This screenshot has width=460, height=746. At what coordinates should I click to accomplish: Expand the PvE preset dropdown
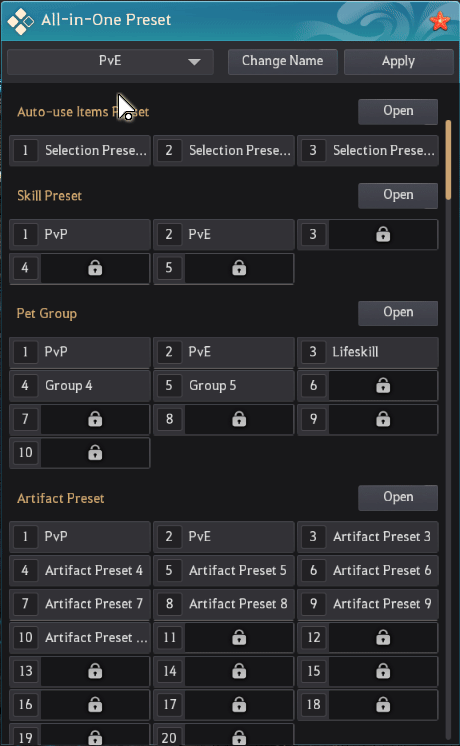110,62
